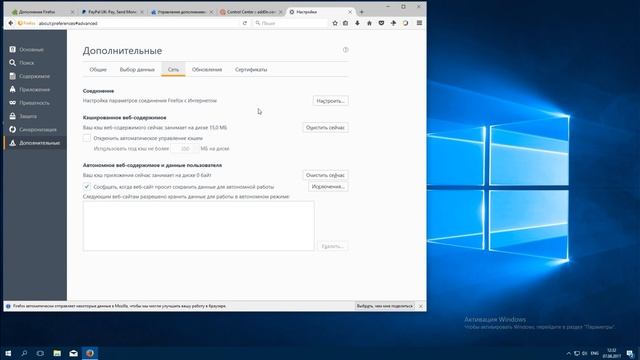Close the Control Center tab
Viewport: 640px width, 360px height.
tap(280, 12)
